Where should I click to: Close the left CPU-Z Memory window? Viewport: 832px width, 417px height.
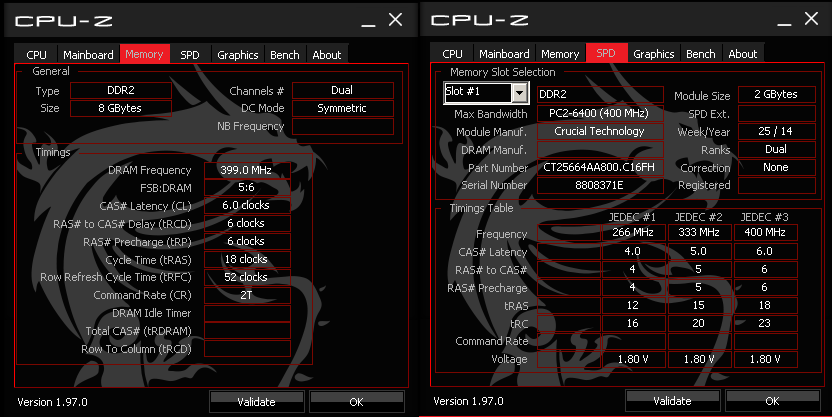395,20
